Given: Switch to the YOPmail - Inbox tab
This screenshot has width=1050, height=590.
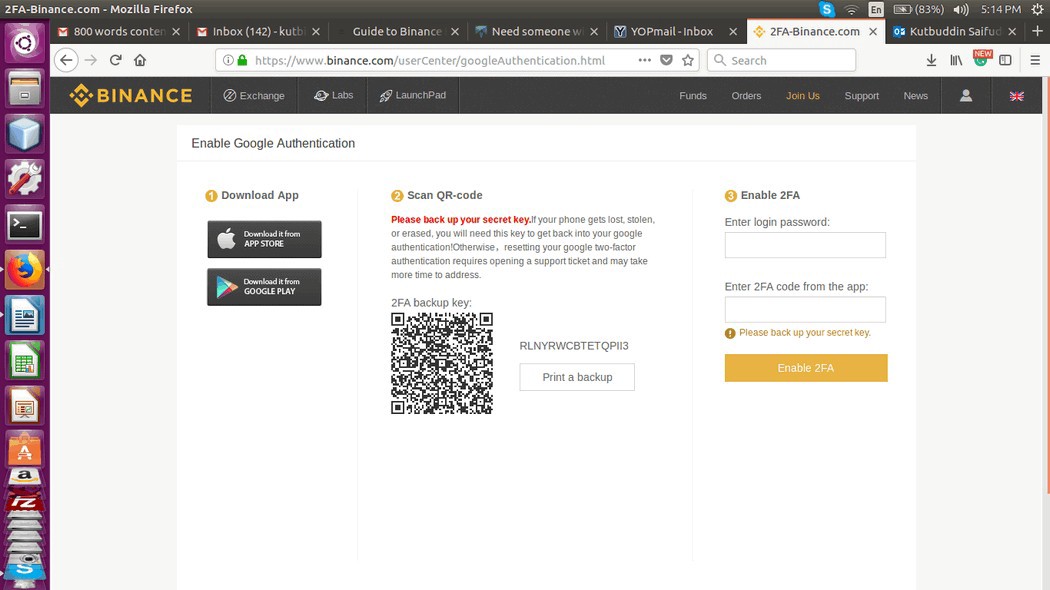Looking at the screenshot, I should pyautogui.click(x=672, y=31).
